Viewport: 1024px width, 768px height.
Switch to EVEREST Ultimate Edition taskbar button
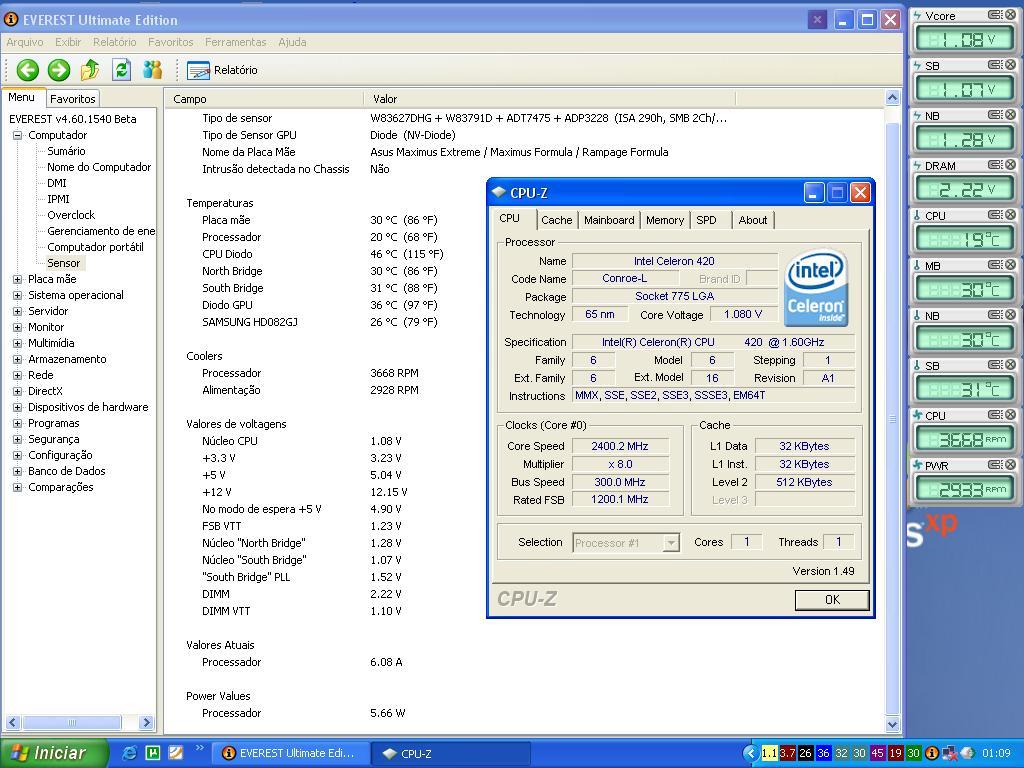click(x=291, y=754)
